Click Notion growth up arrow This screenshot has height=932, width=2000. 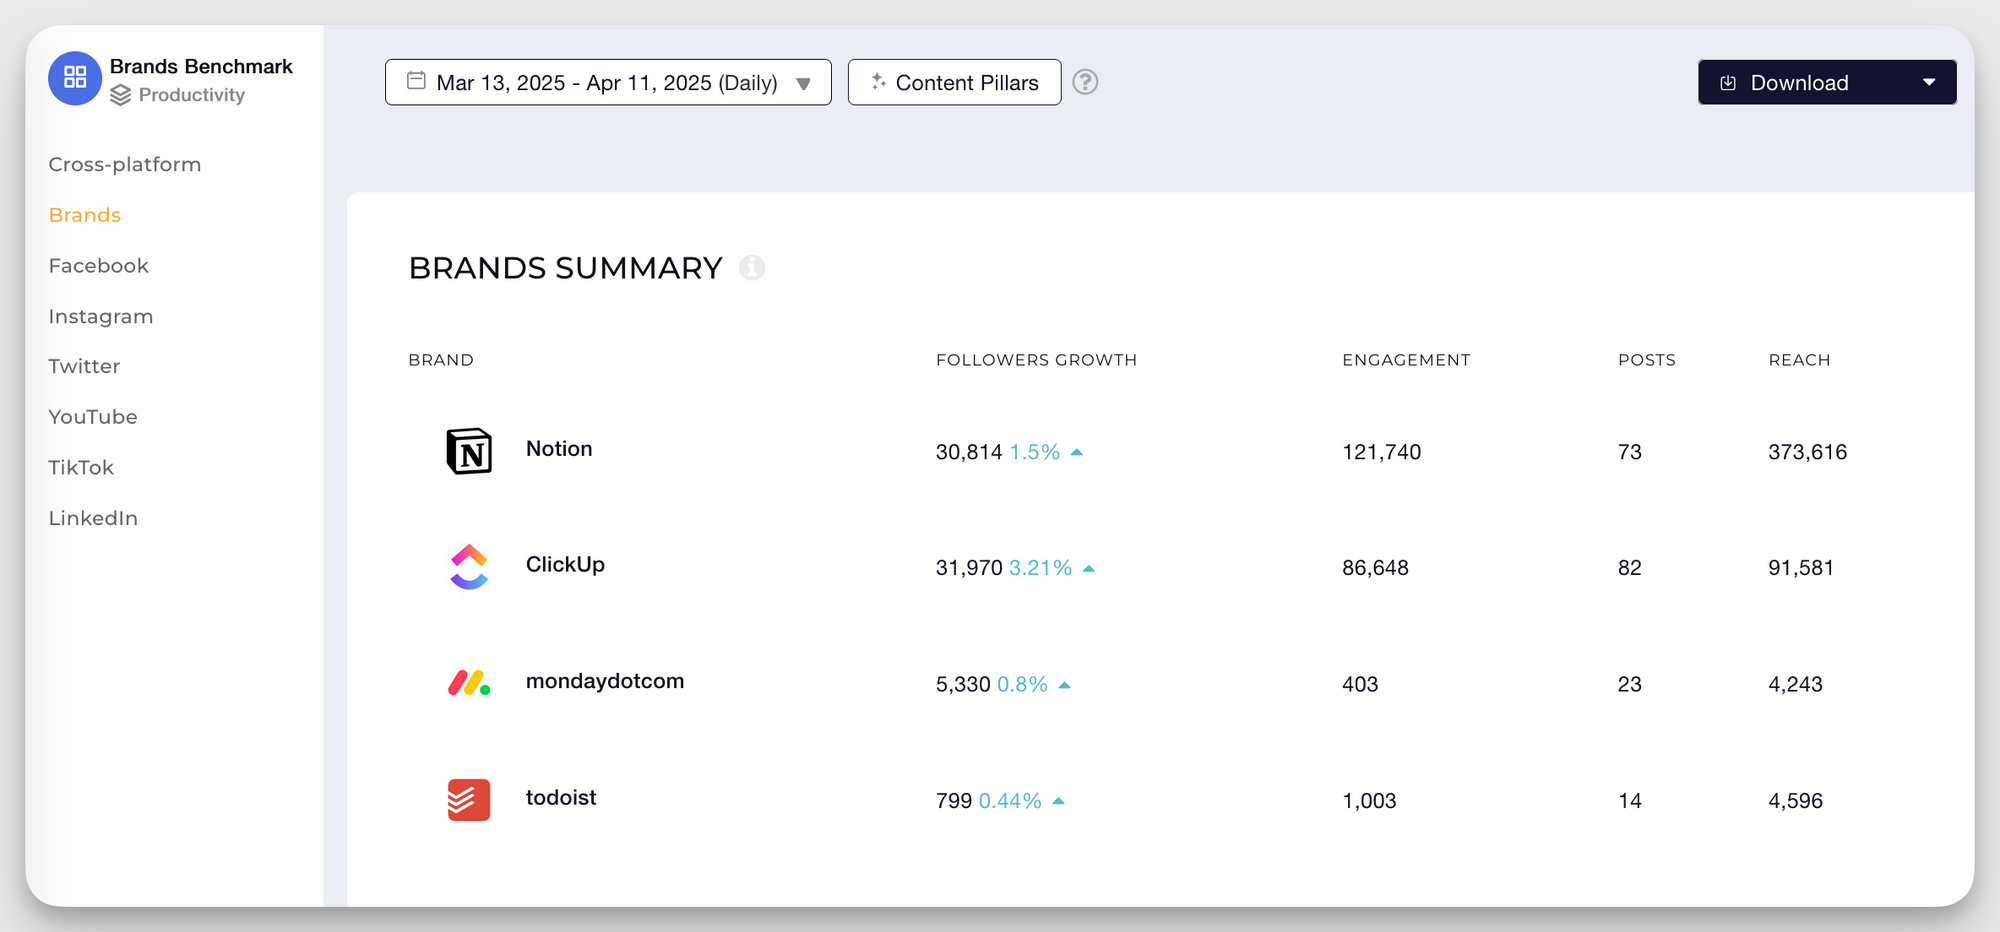pos(1077,452)
